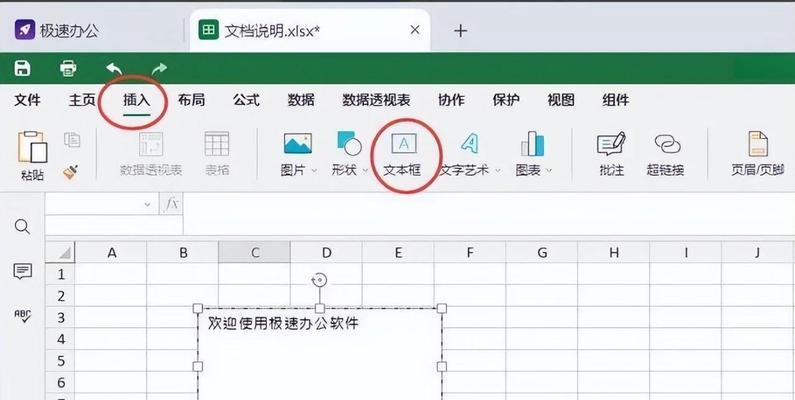Expand the 图片 dropdown arrow

coord(314,170)
